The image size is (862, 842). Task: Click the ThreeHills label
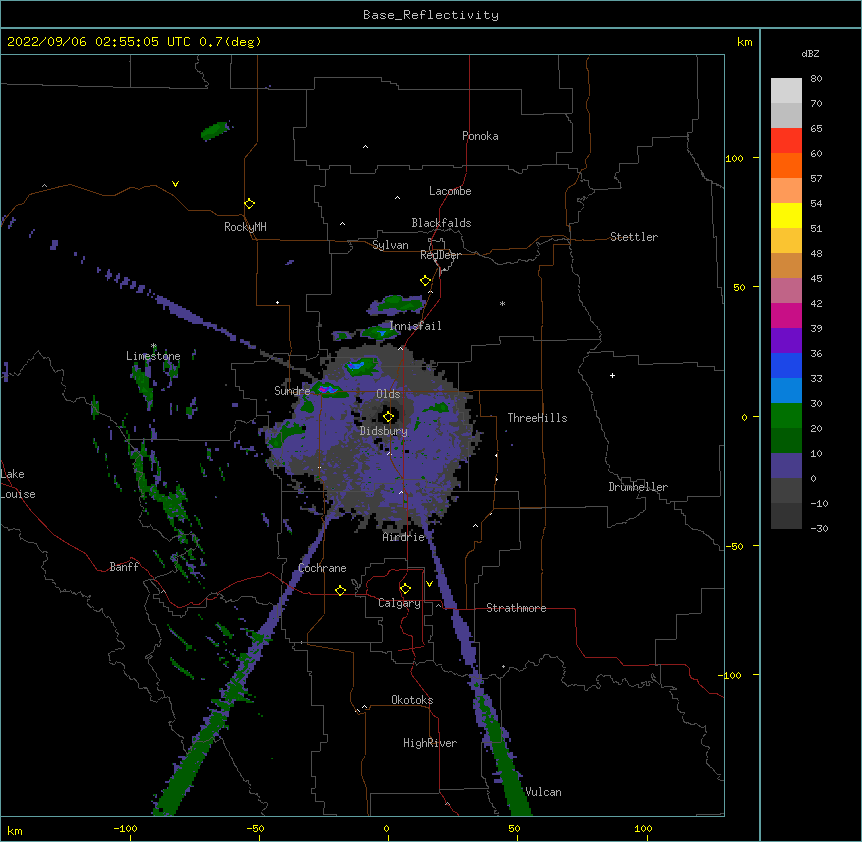click(537, 418)
